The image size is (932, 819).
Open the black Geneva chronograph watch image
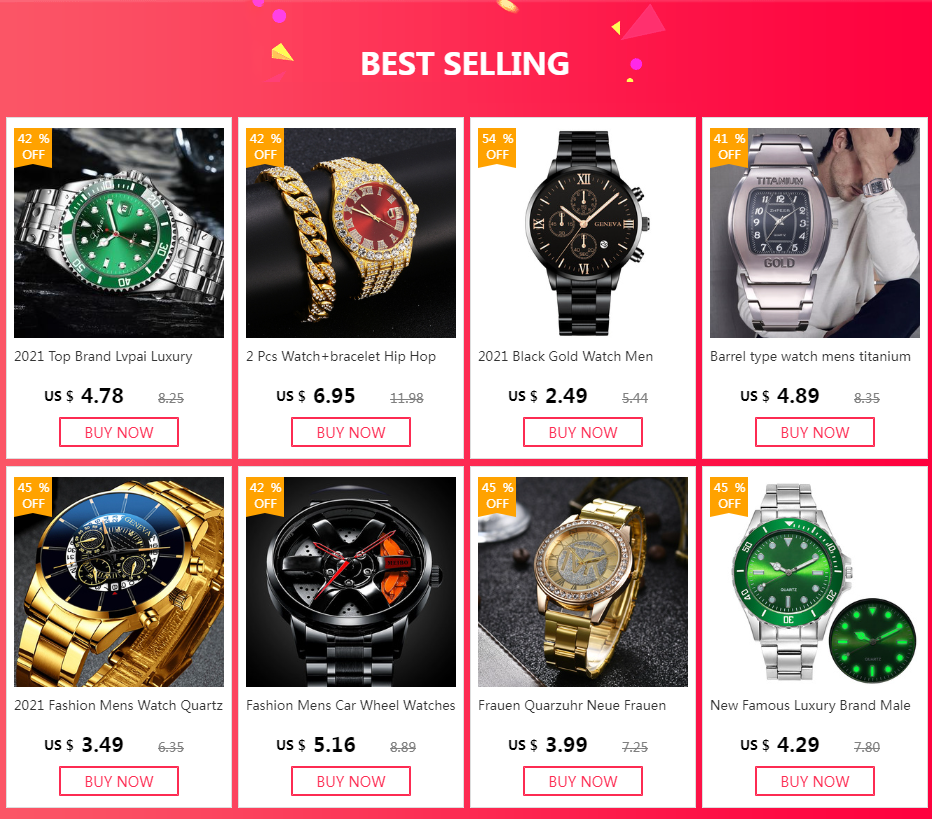point(582,233)
